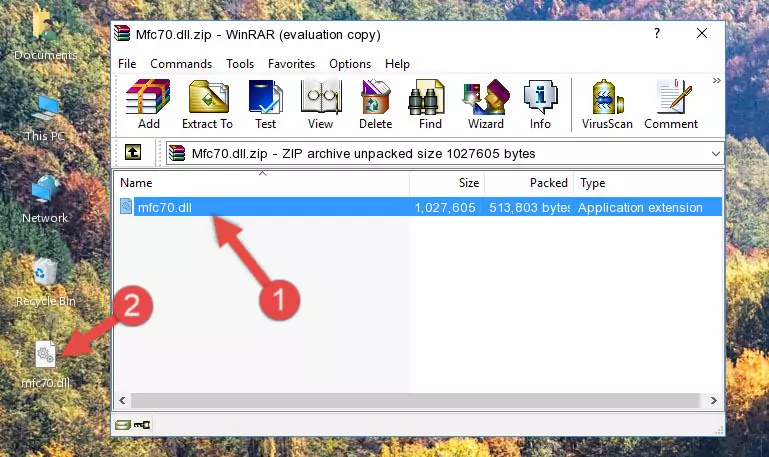Select the mfc70.dll file icon in list

click(x=126, y=207)
